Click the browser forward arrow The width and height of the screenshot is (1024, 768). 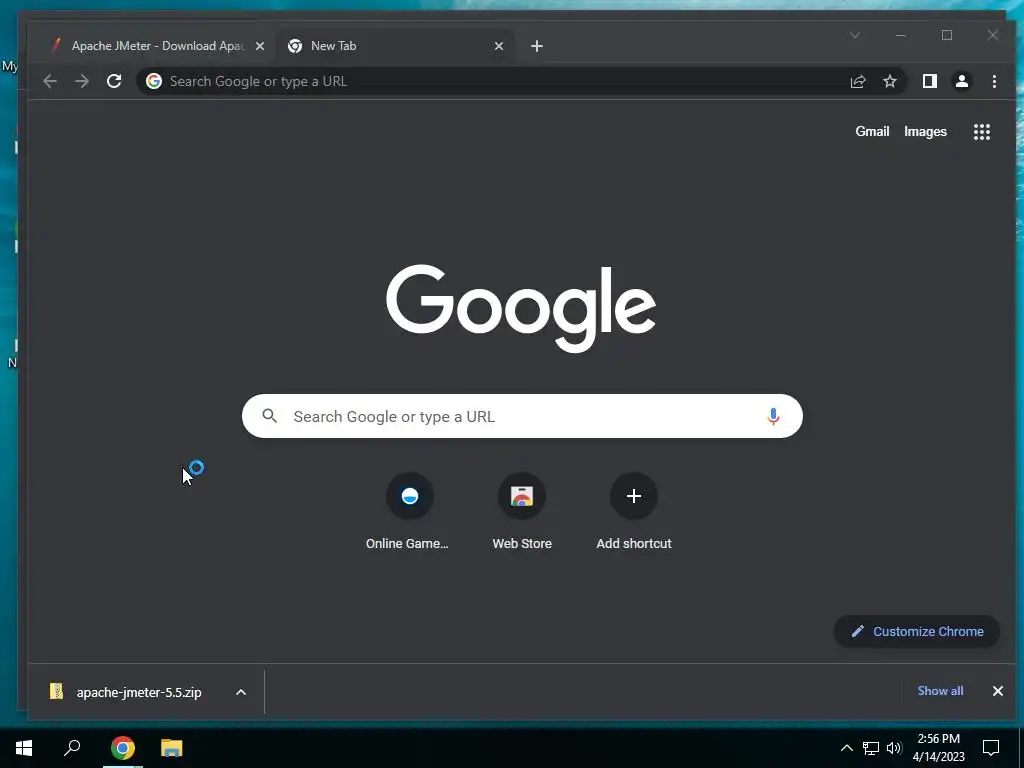pos(82,81)
